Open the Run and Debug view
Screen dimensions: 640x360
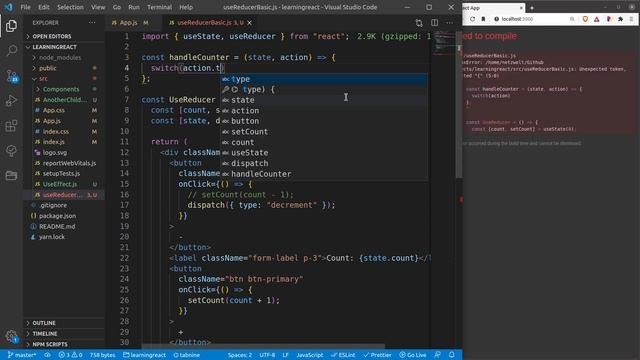[11, 100]
